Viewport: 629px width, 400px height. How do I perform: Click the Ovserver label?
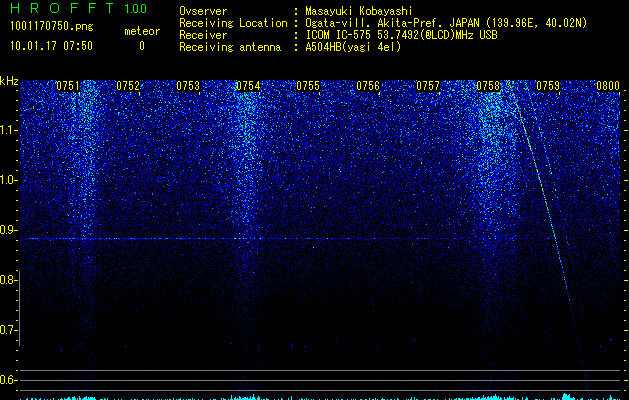(x=203, y=11)
